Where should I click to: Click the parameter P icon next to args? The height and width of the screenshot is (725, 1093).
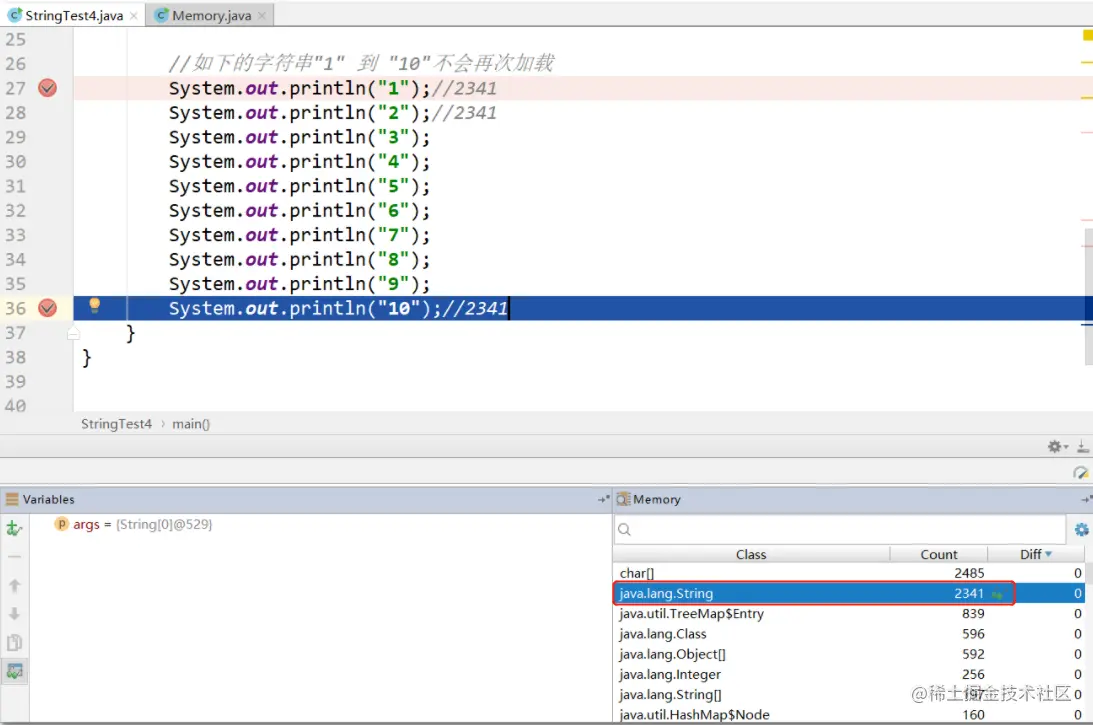[61, 524]
